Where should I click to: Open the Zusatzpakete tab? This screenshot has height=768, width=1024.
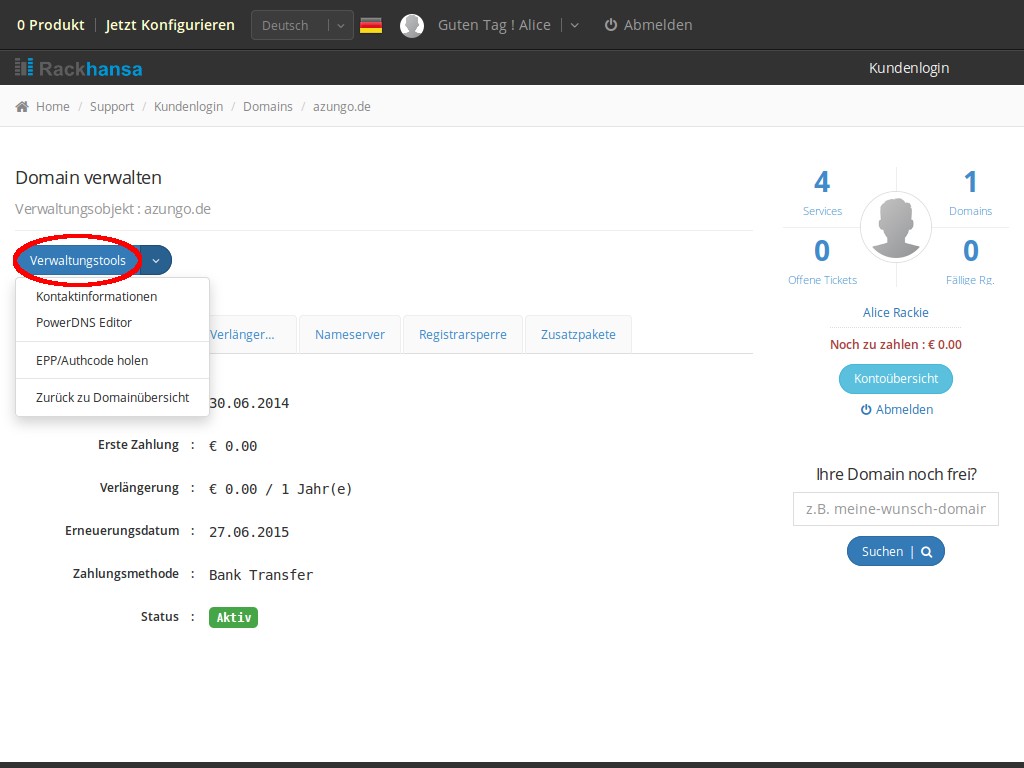(x=578, y=334)
